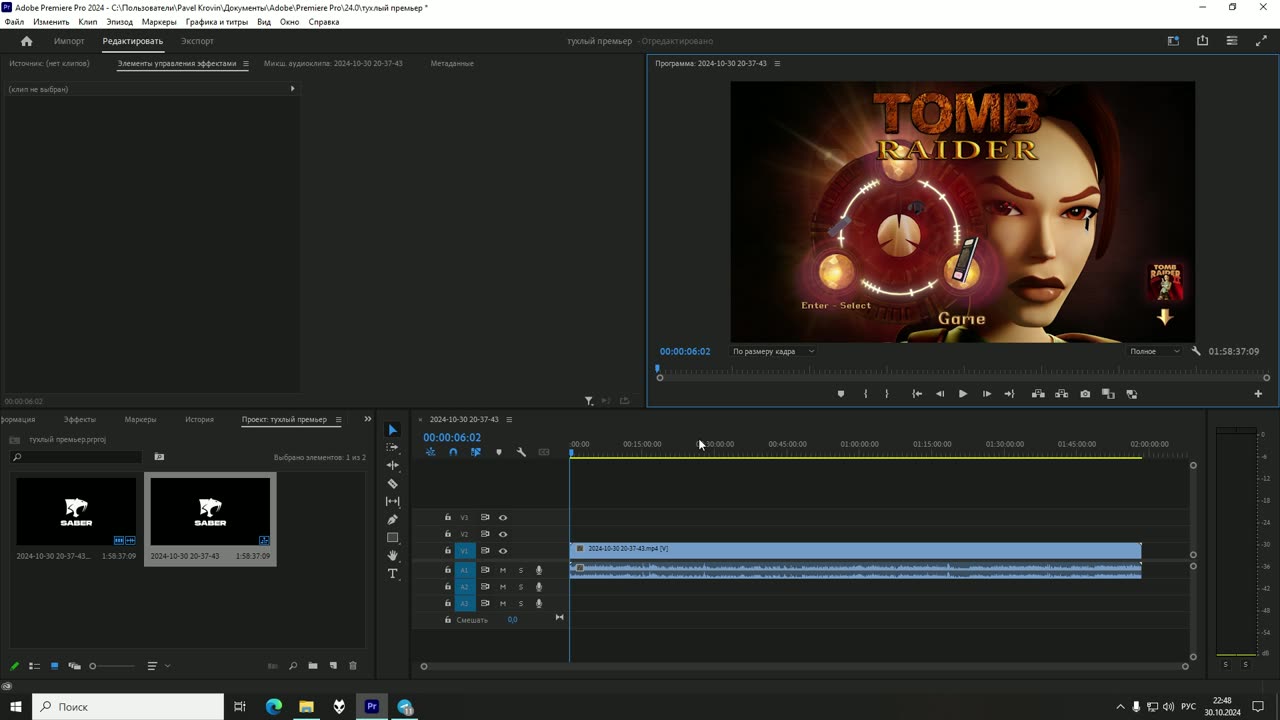Select the Ripple Edit tool
The width and height of the screenshot is (1280, 720).
click(392, 466)
